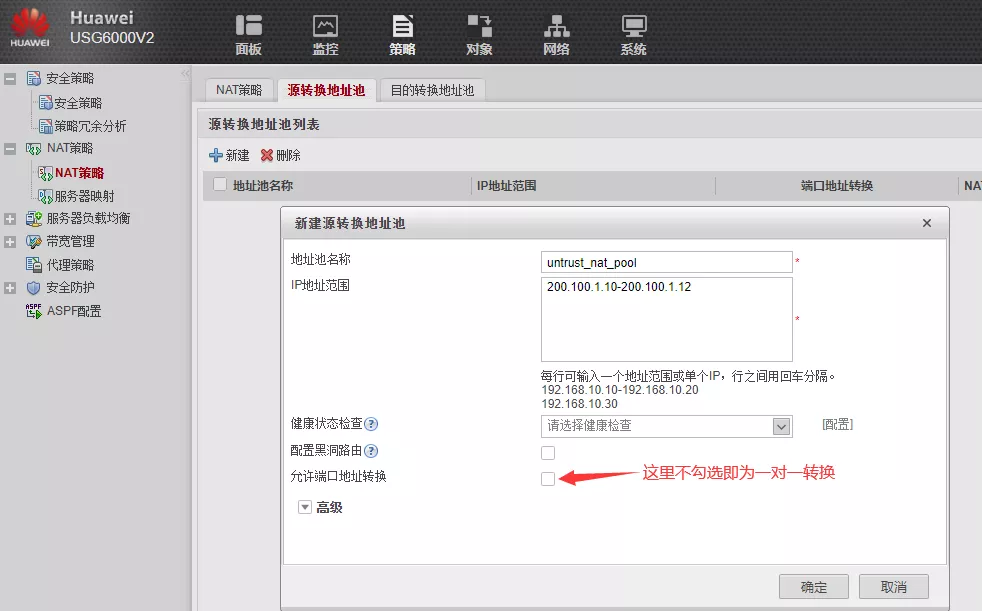
Task: Switch to the 目的转换地址池 tab
Action: click(432, 90)
